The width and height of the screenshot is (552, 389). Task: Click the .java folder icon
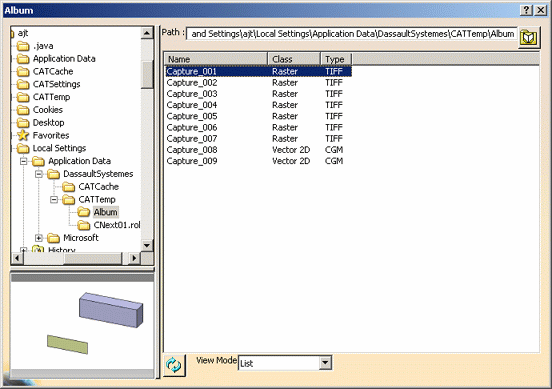pyautogui.click(x=23, y=46)
